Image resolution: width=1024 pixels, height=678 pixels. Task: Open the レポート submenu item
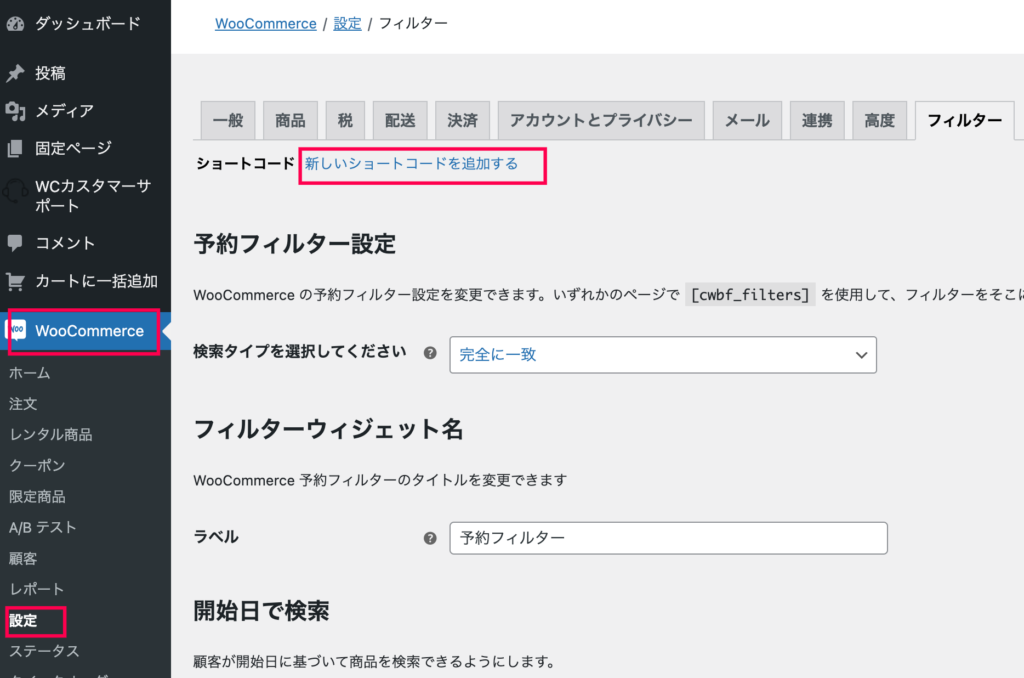[x=37, y=589]
